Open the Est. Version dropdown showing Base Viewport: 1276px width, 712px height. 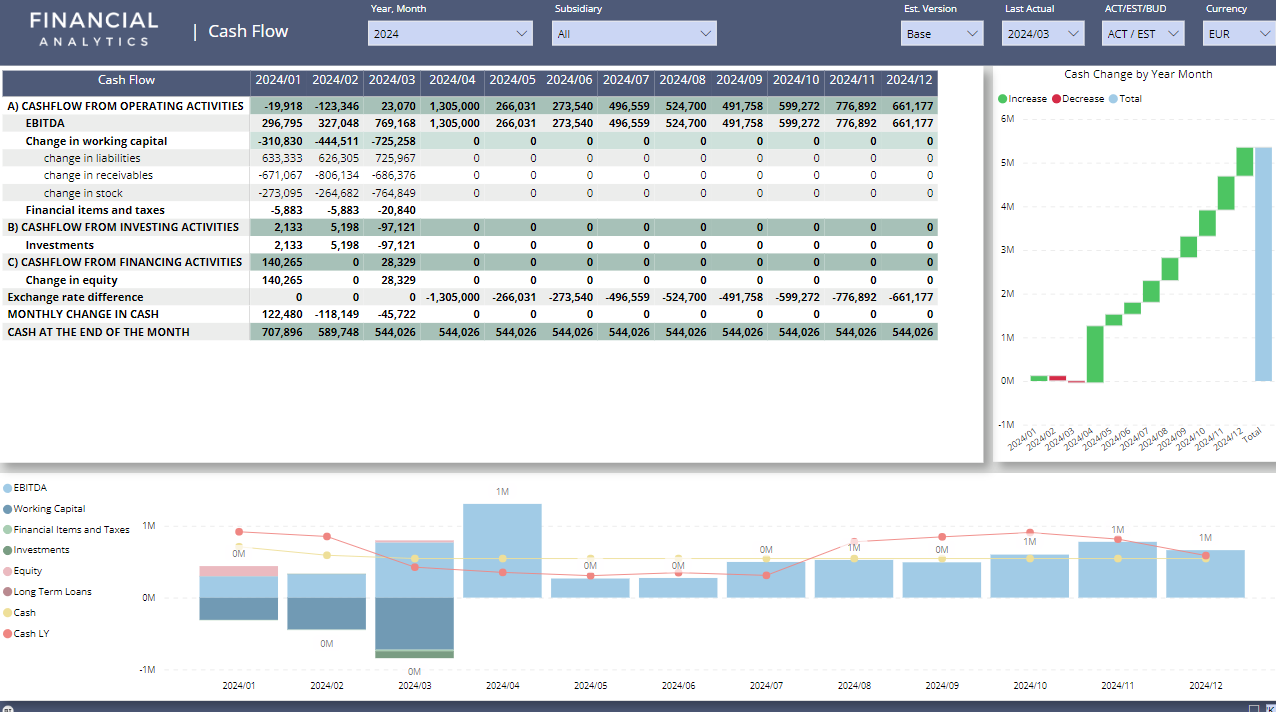tap(942, 34)
